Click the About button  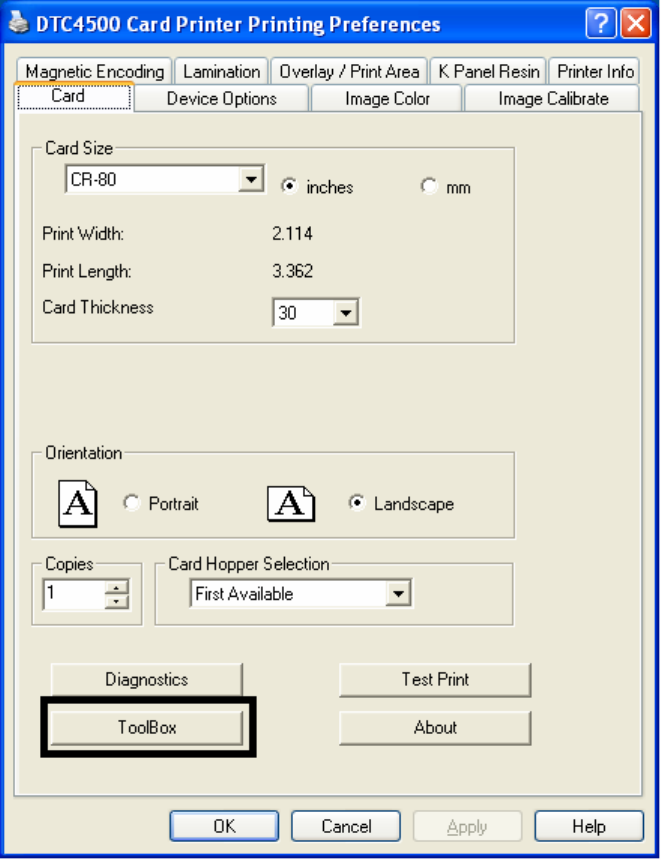(x=435, y=728)
